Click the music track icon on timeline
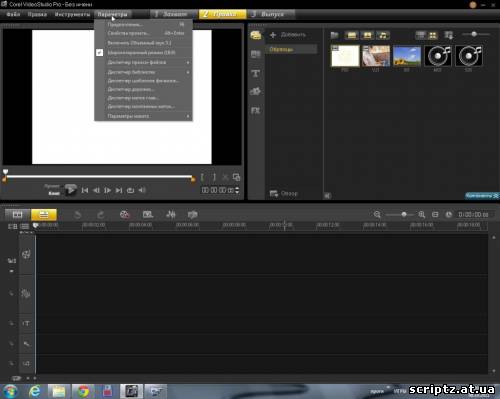This screenshot has height=399, width=500. coord(26,363)
